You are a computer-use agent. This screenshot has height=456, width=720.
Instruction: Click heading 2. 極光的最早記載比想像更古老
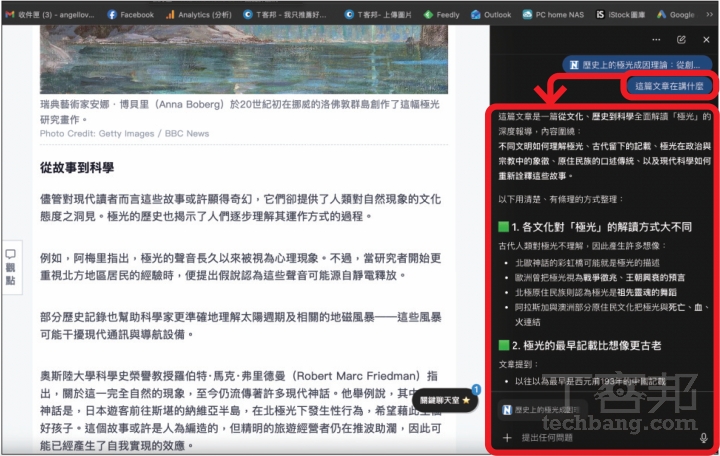[x=580, y=345]
